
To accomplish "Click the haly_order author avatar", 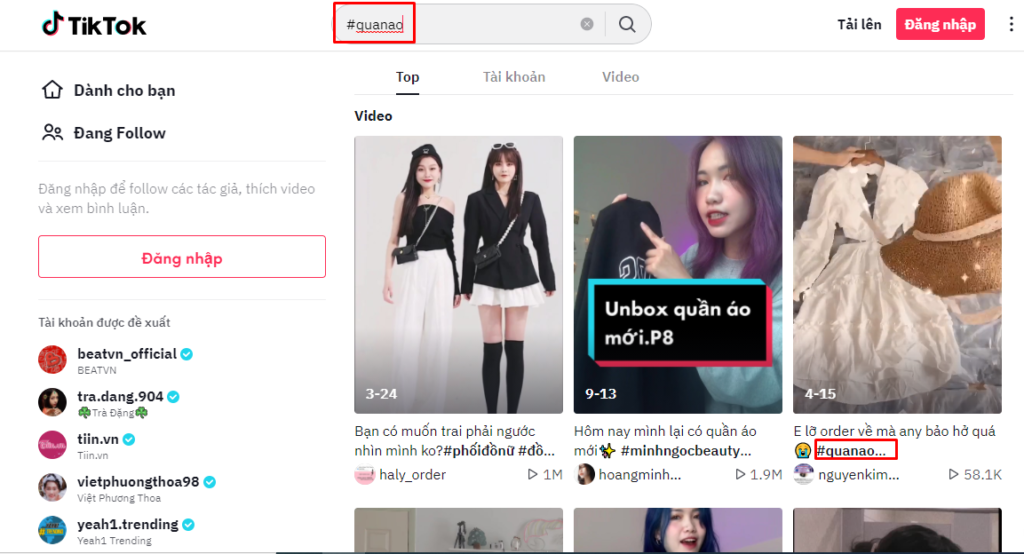I will [364, 474].
